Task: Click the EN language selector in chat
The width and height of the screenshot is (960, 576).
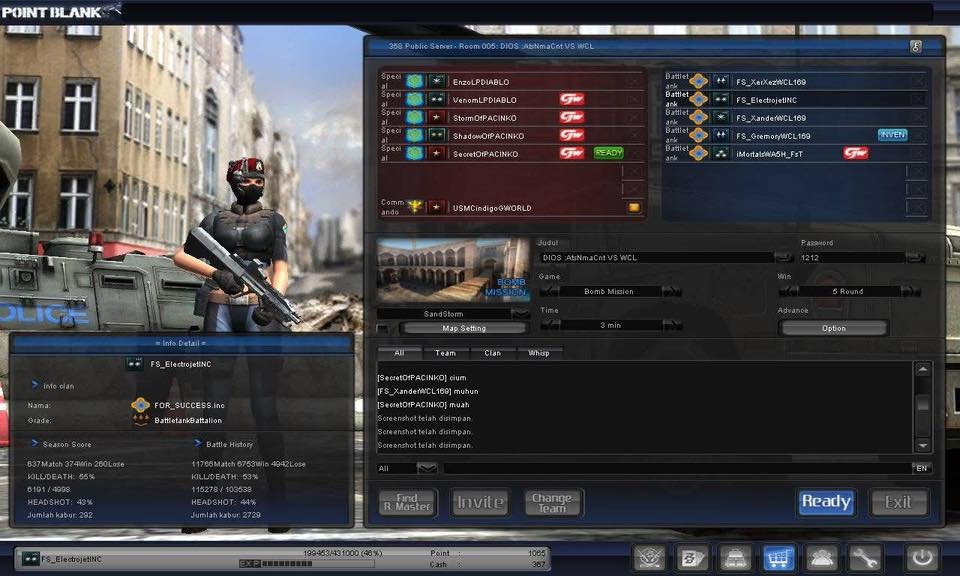Action: coord(921,468)
